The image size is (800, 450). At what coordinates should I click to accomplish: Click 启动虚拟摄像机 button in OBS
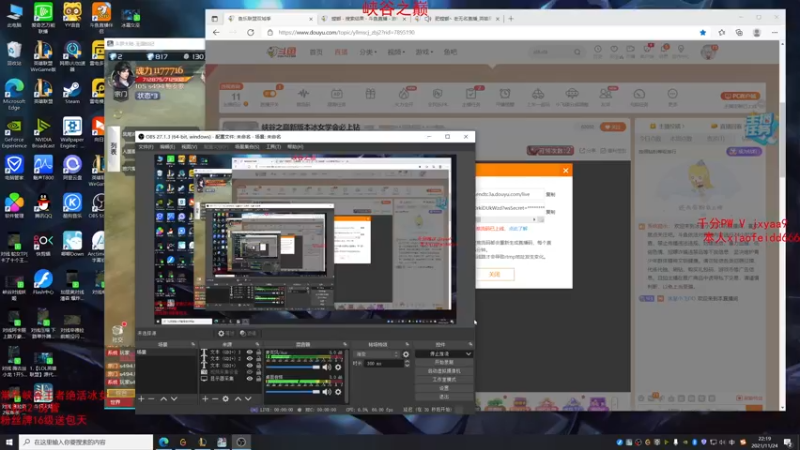(x=444, y=371)
